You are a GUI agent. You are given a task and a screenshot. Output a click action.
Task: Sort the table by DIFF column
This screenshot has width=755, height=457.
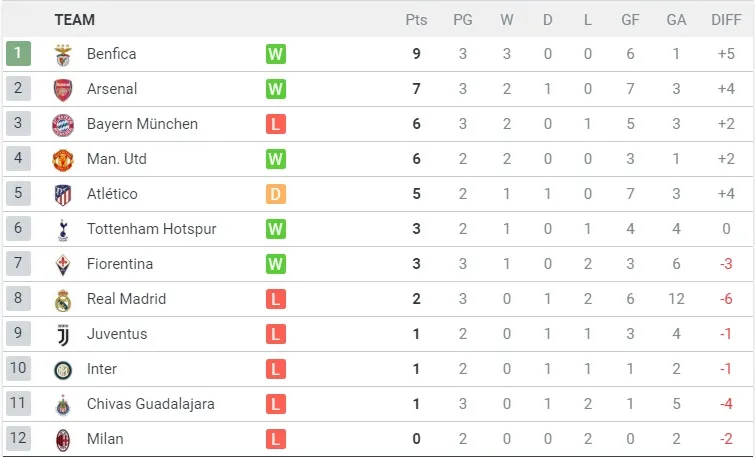tap(726, 20)
